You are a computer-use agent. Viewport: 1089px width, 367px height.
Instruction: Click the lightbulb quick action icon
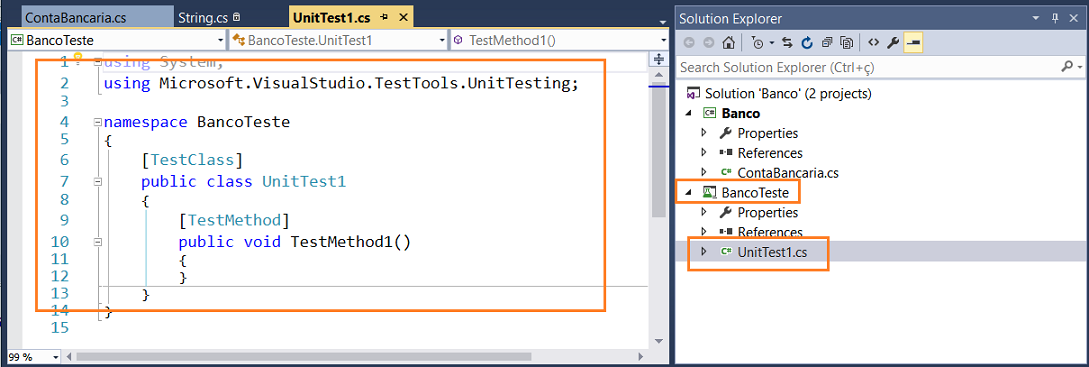click(x=78, y=58)
